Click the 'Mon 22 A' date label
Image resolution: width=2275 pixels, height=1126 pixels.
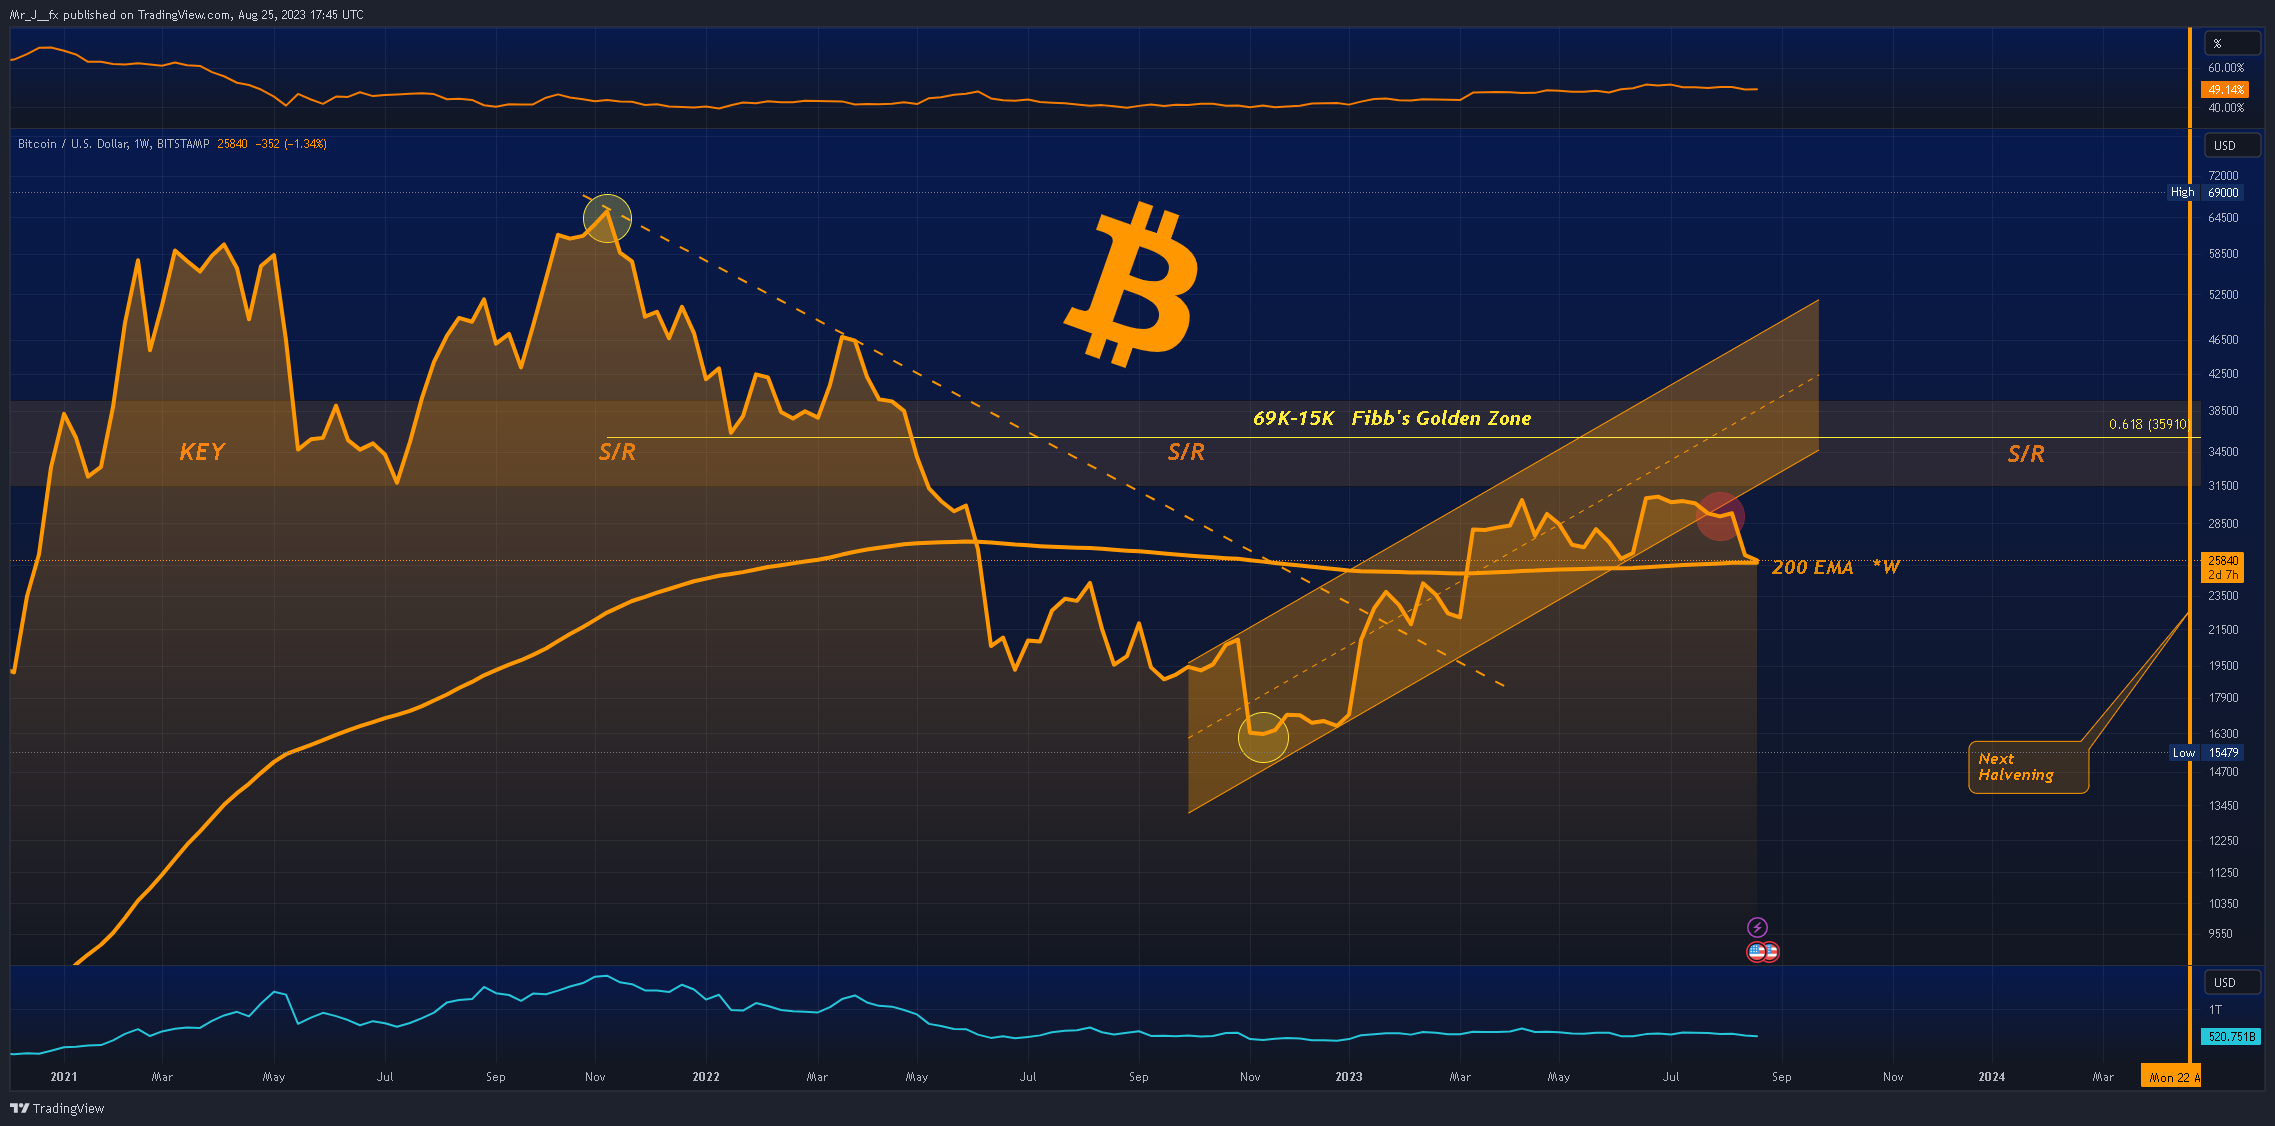point(2170,1077)
